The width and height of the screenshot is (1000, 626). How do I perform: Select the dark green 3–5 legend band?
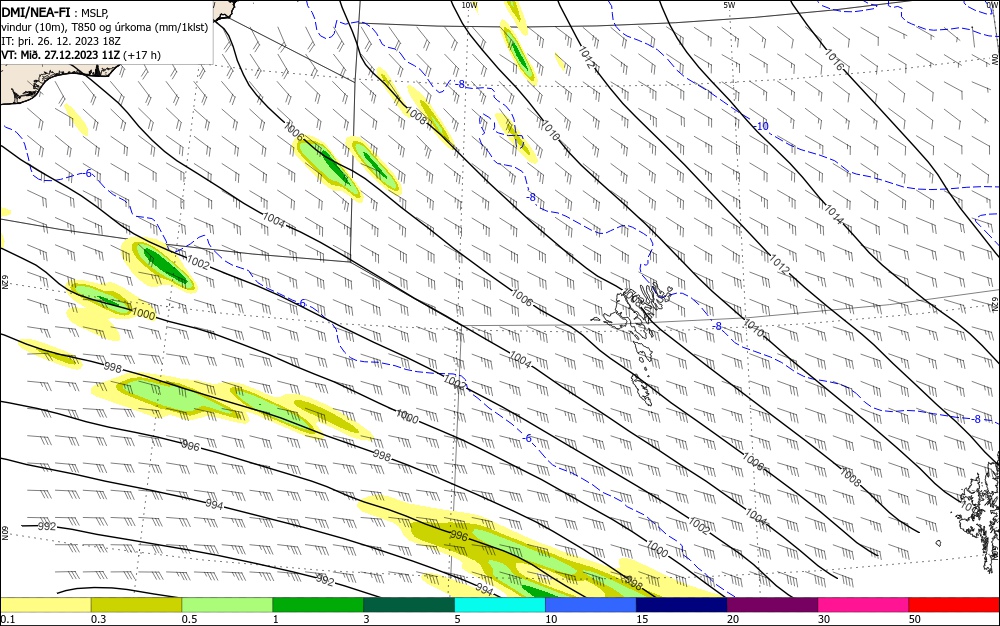click(x=409, y=605)
